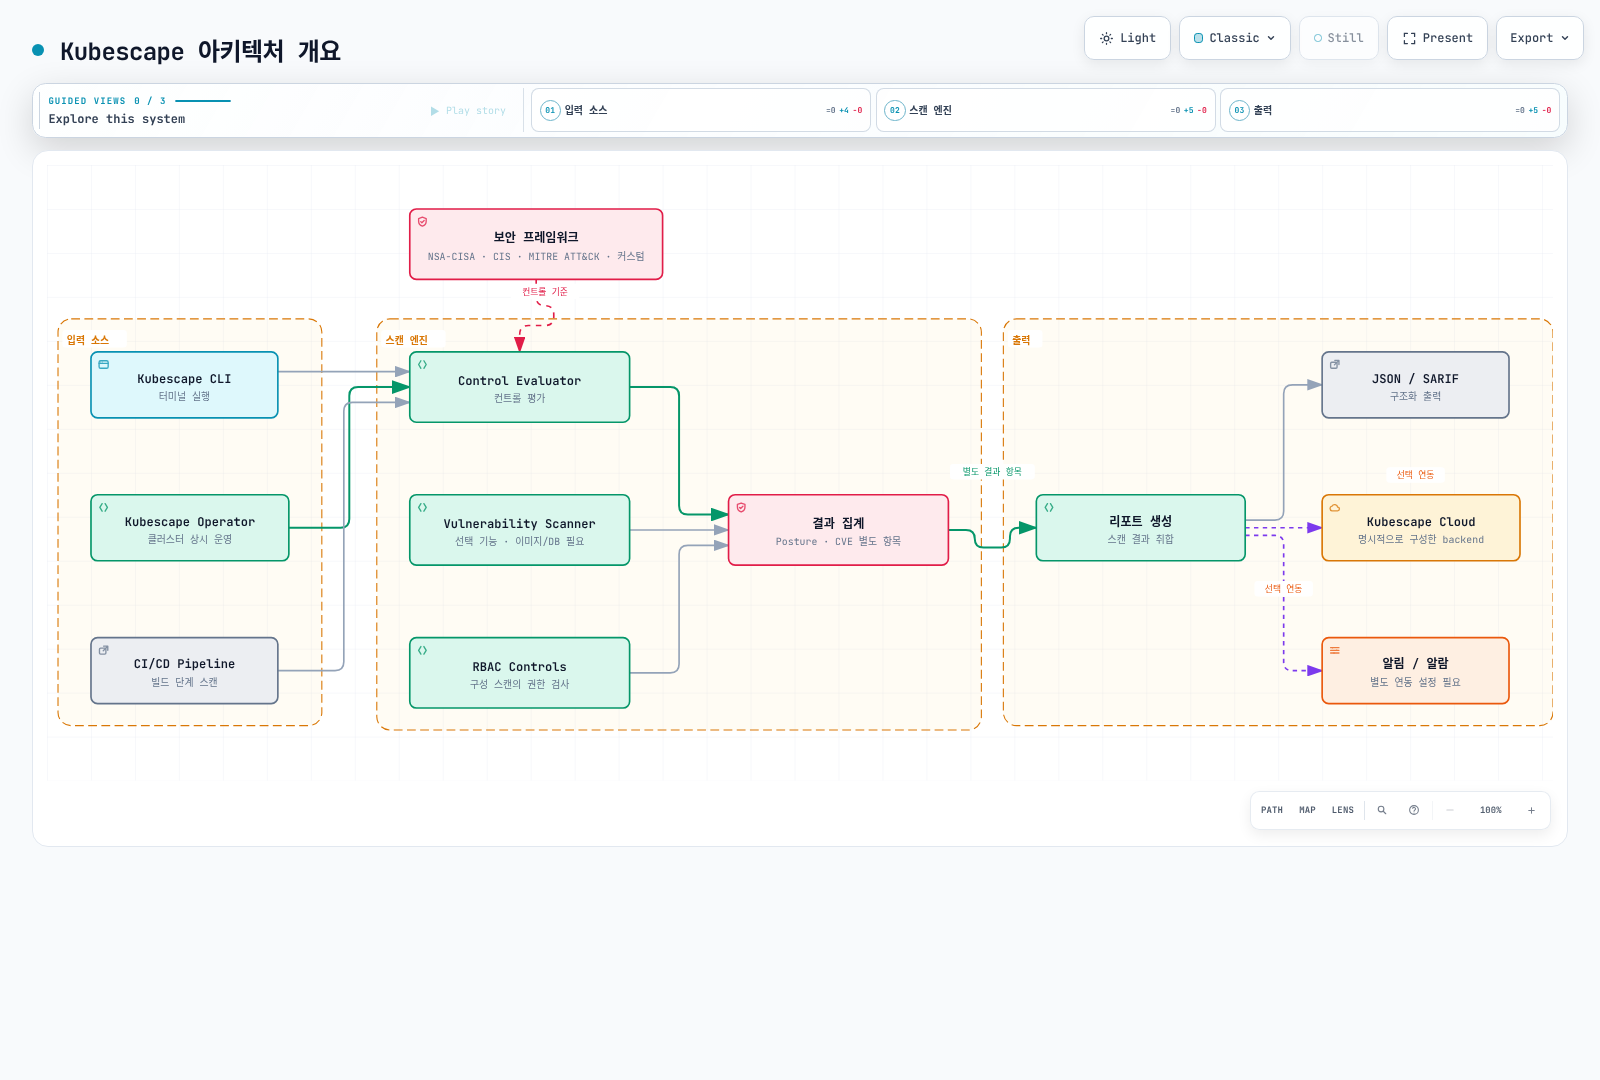The width and height of the screenshot is (1600, 1080).
Task: Select guided view 03 출력
Action: [1390, 110]
